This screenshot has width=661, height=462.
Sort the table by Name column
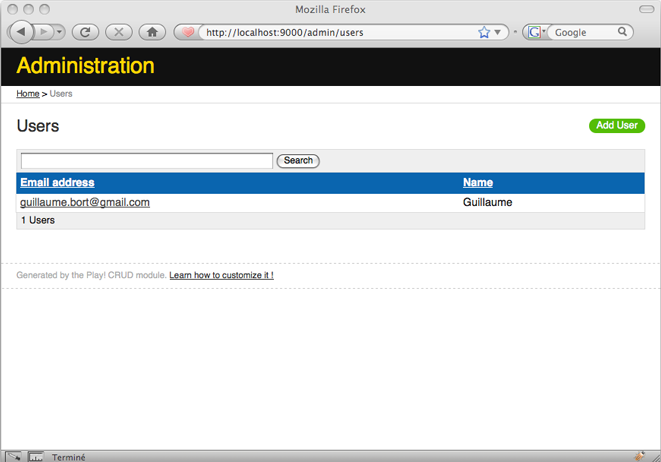coord(477,182)
